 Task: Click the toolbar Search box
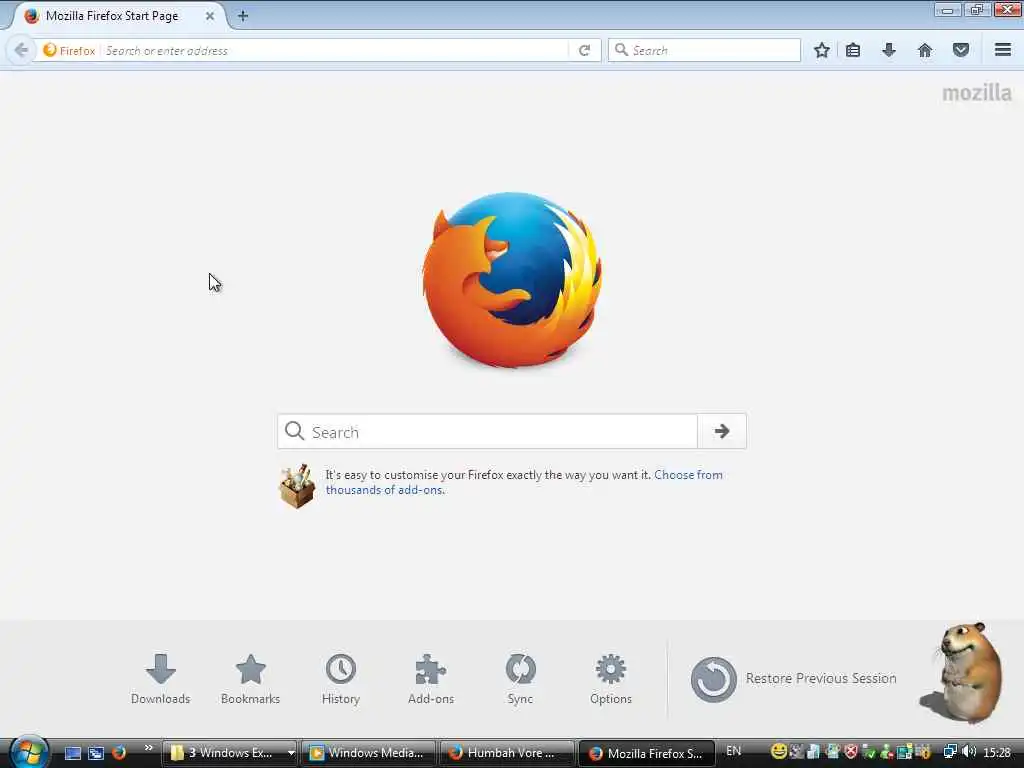point(704,50)
